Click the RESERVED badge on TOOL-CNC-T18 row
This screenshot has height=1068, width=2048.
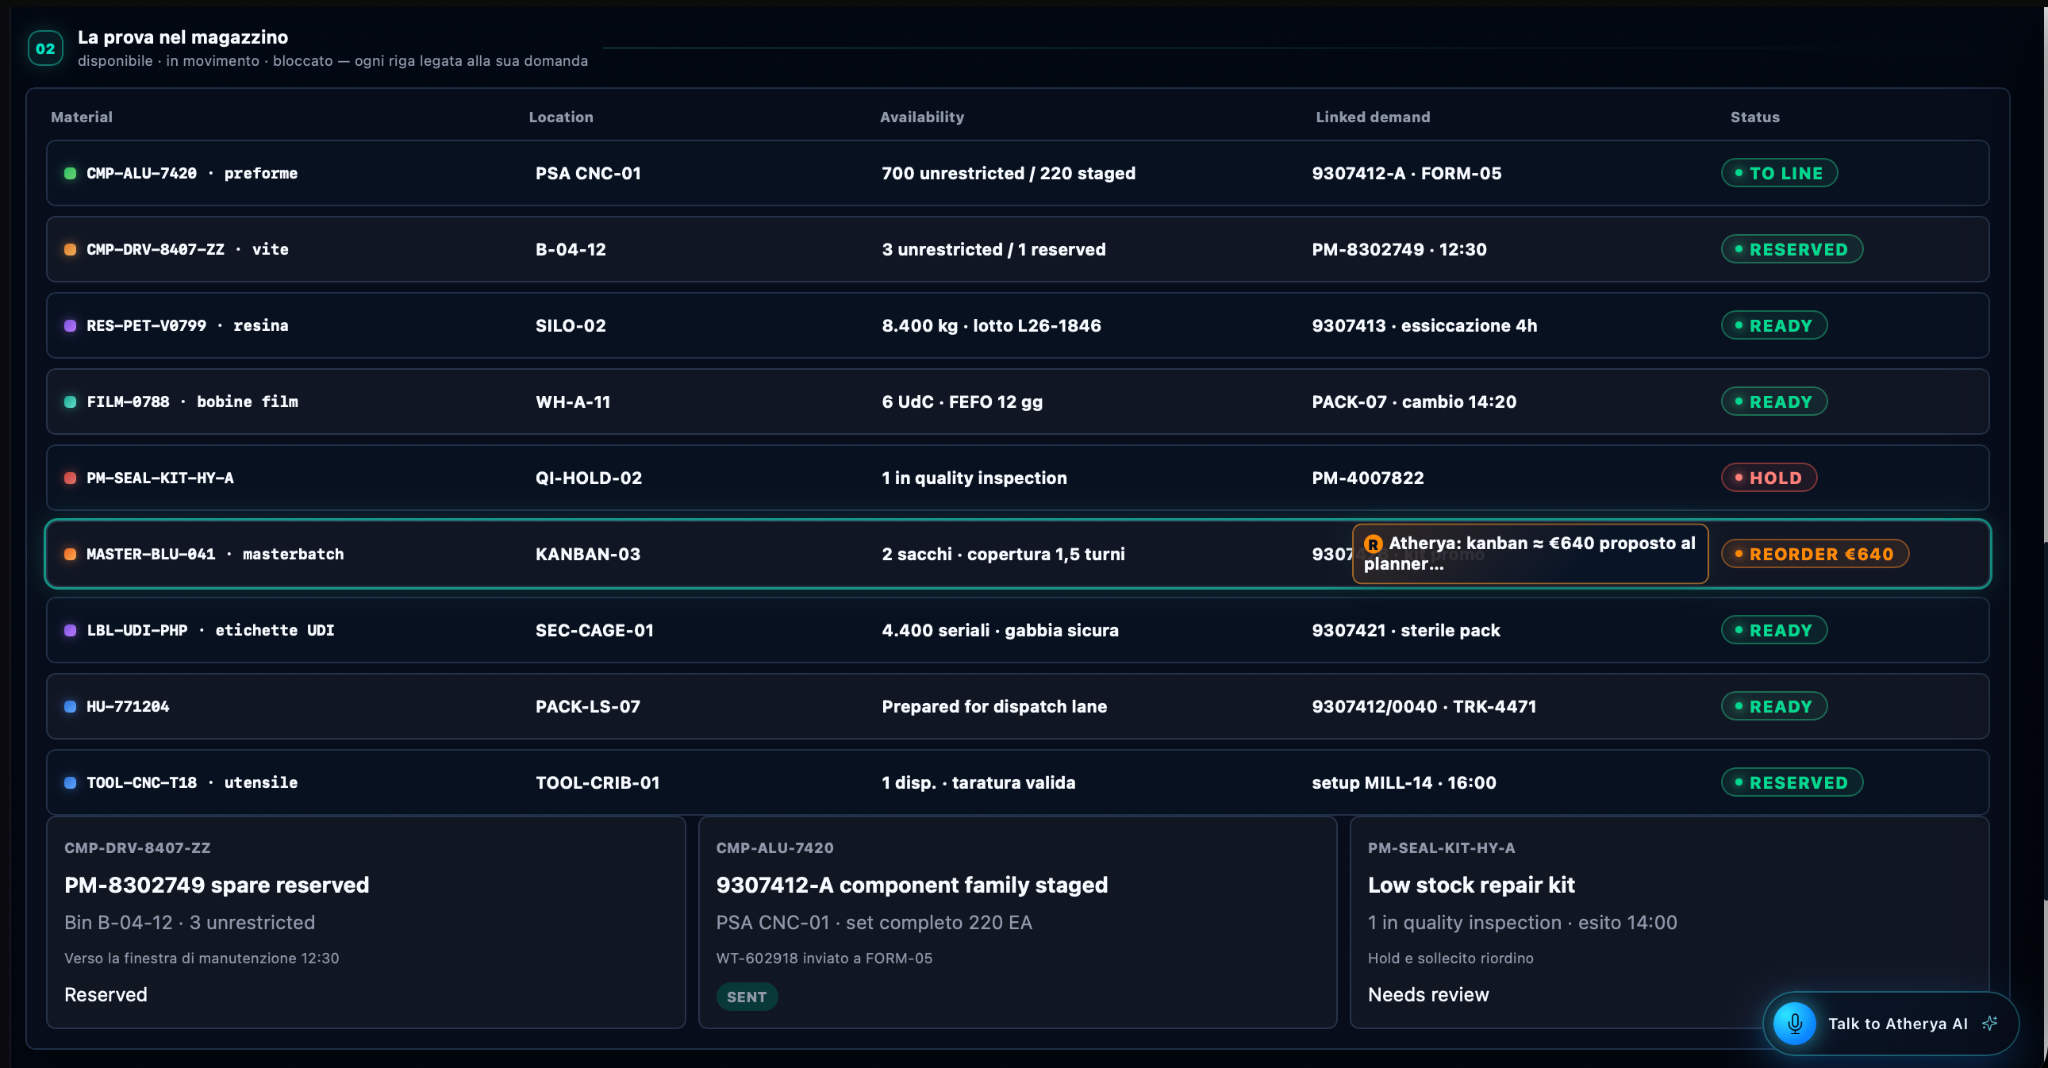(x=1792, y=782)
